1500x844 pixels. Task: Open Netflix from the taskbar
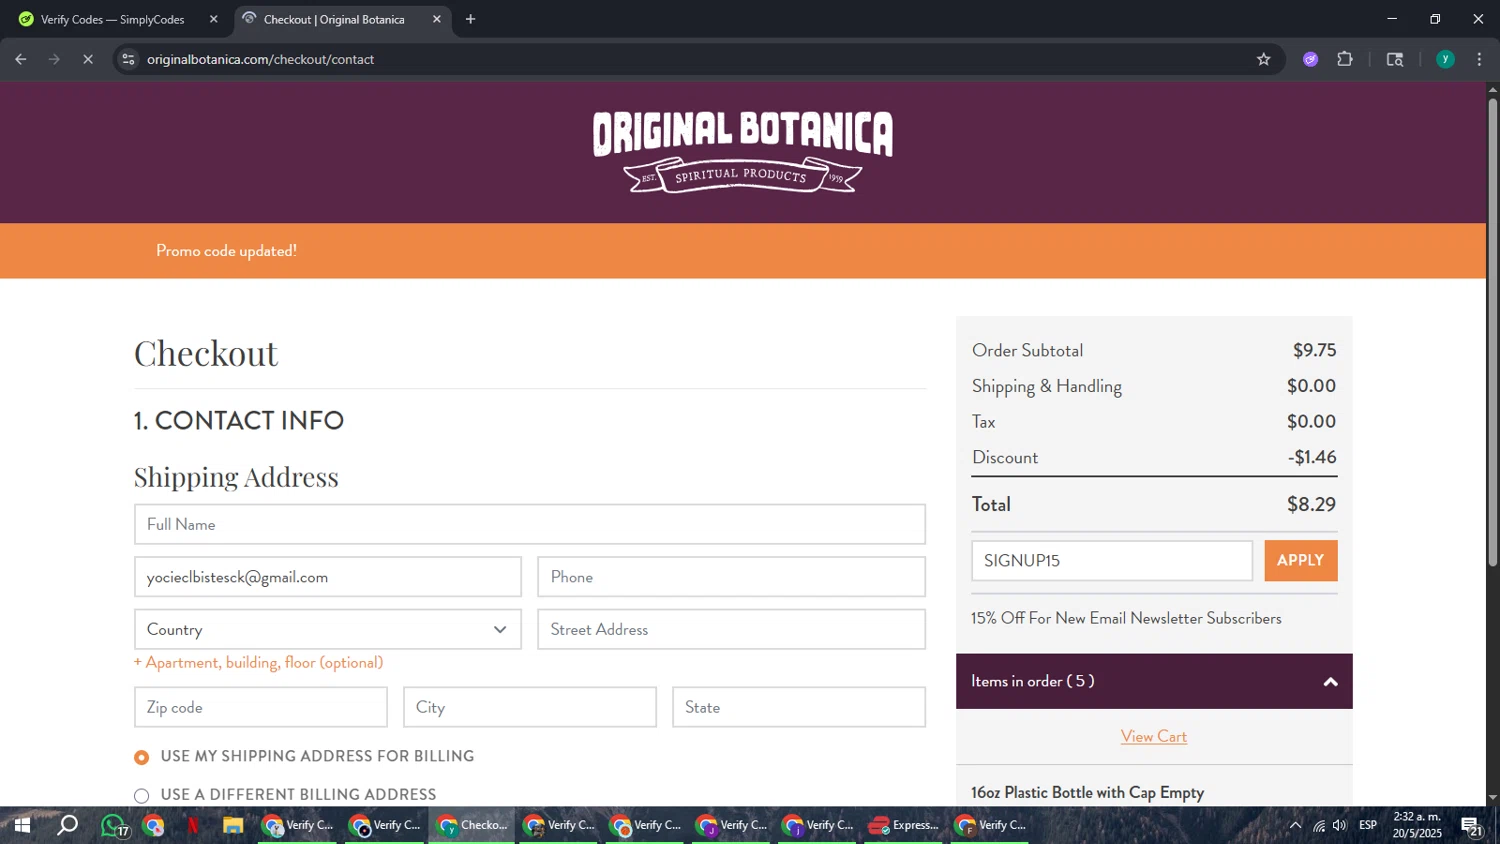[x=193, y=825]
